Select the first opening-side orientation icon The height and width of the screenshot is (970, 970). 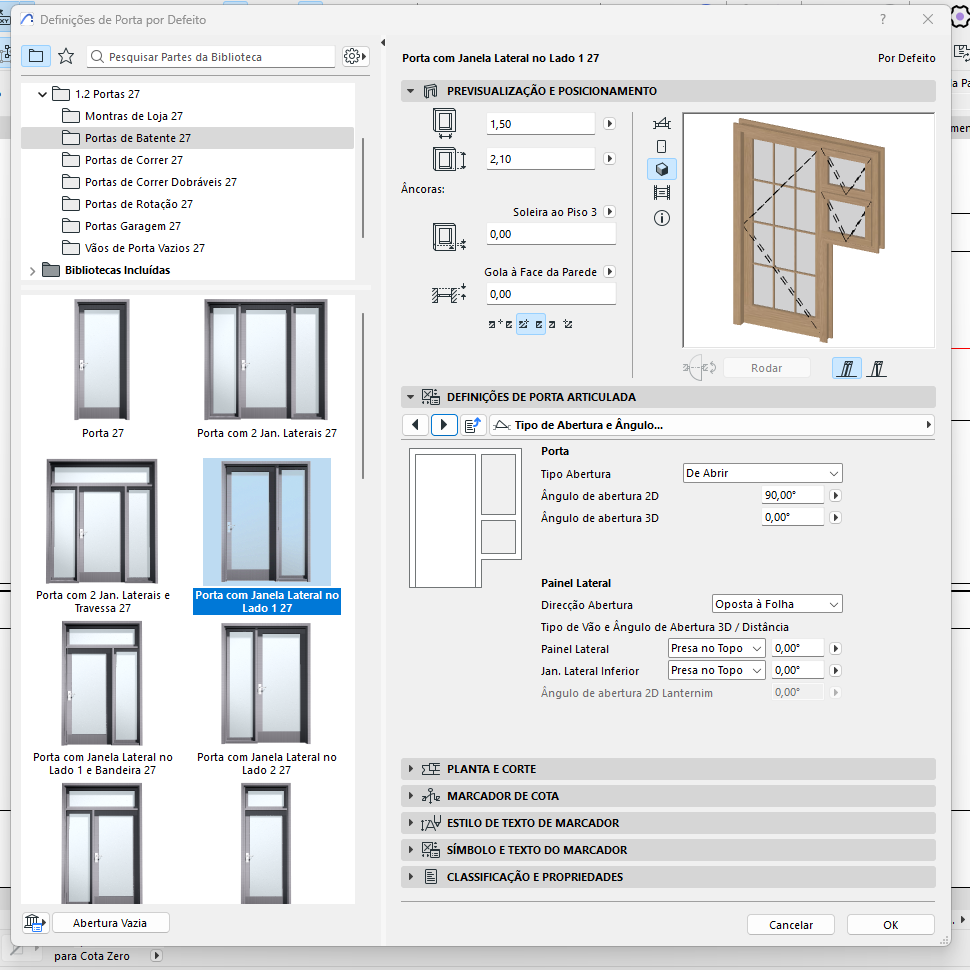pos(847,368)
